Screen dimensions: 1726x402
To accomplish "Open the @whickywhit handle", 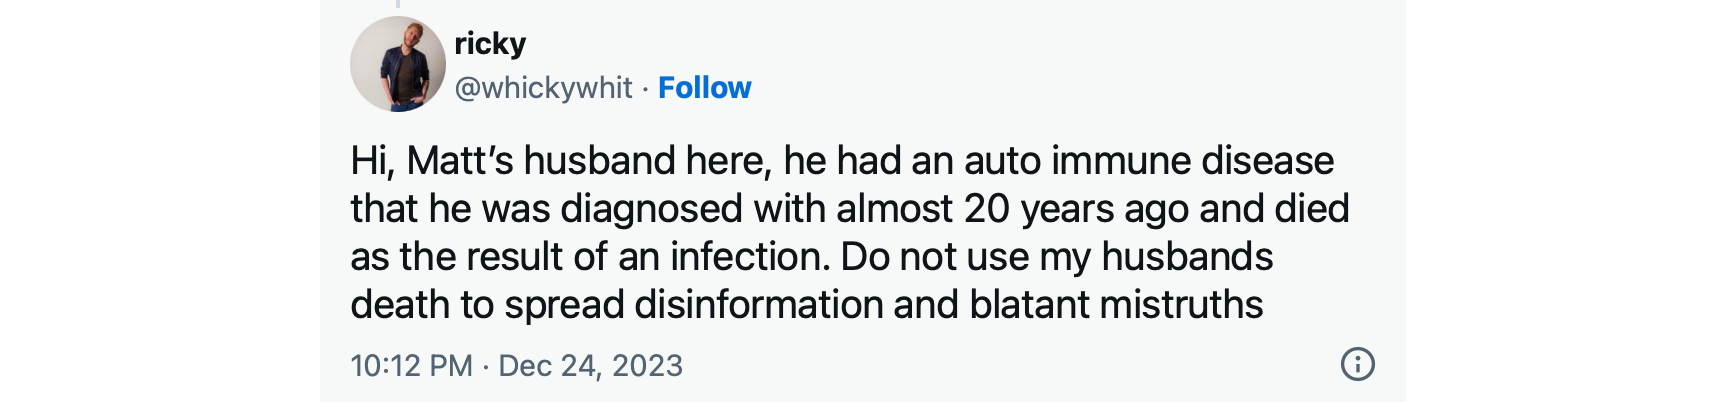I will (x=543, y=88).
